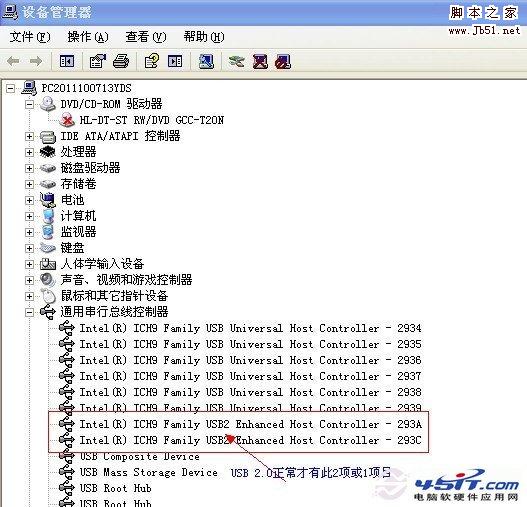Image resolution: width=527 pixels, height=507 pixels.
Task: Select the 电池 battery icon
Action: coord(48,200)
